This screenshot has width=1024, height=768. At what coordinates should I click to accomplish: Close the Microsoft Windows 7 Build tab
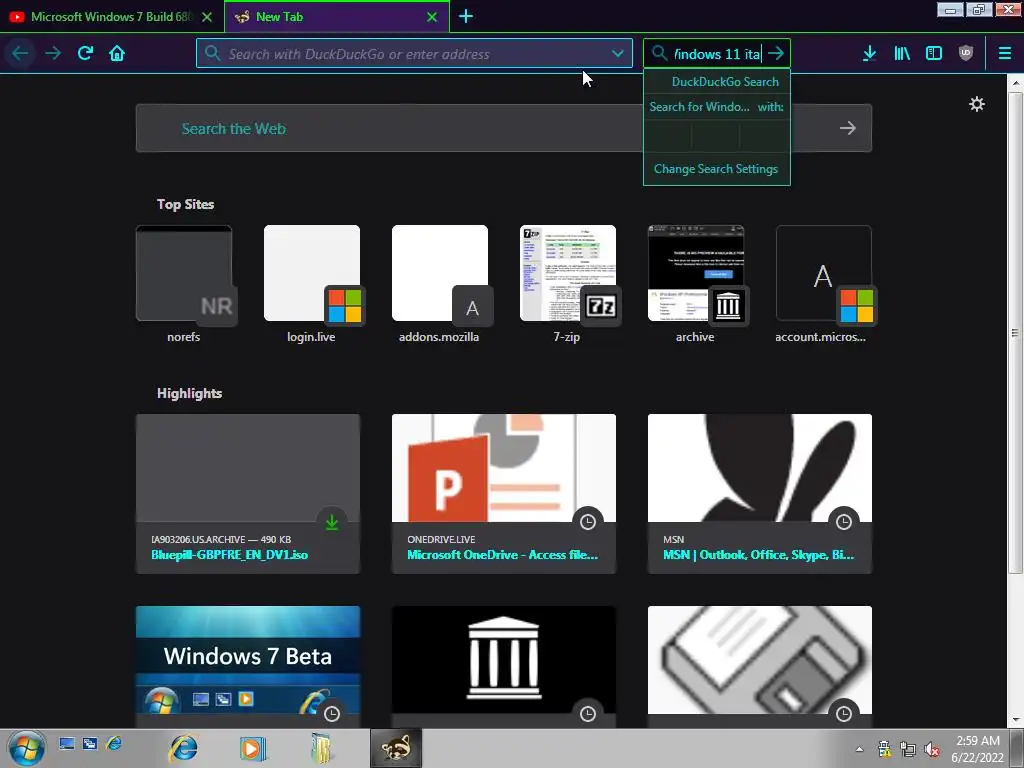click(207, 17)
